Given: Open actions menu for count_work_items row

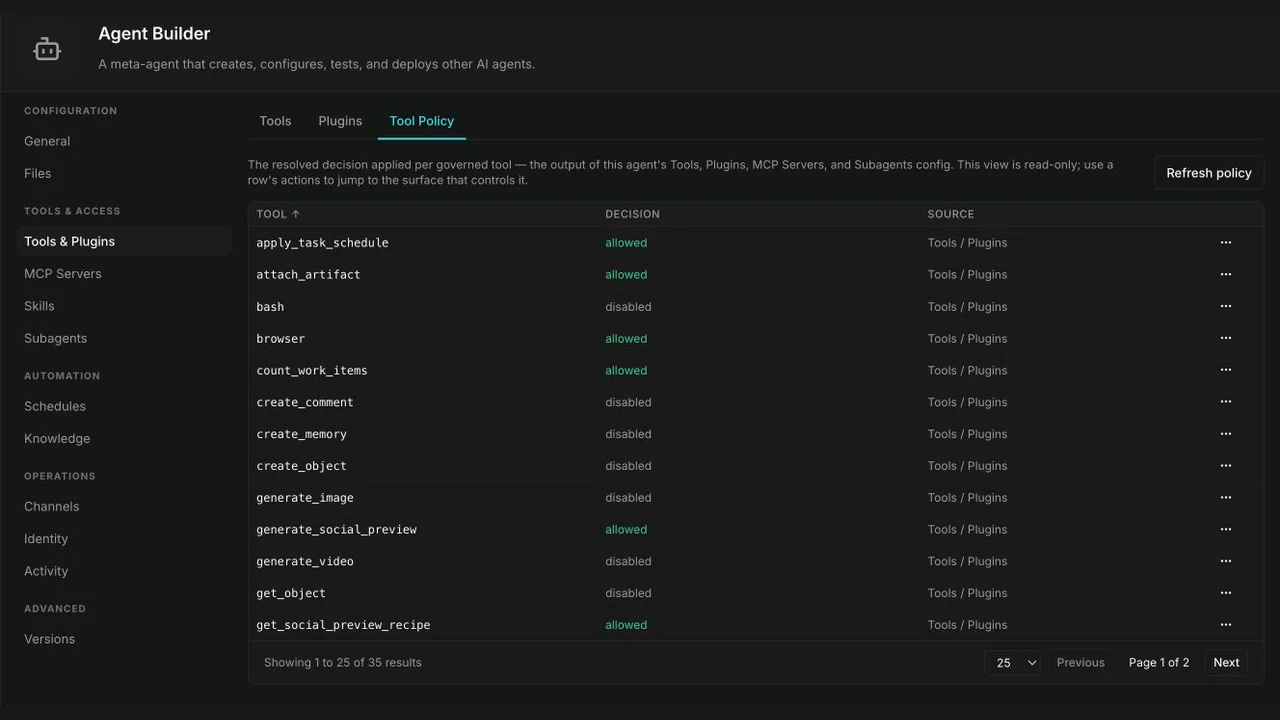Looking at the screenshot, I should coord(1225,371).
